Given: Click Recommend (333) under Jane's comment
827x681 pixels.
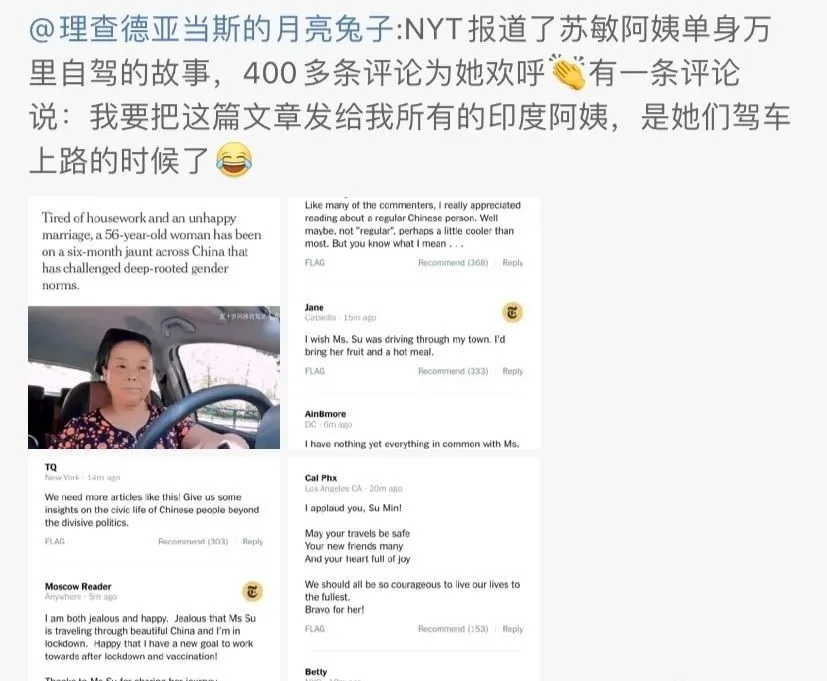Looking at the screenshot, I should click(x=453, y=371).
